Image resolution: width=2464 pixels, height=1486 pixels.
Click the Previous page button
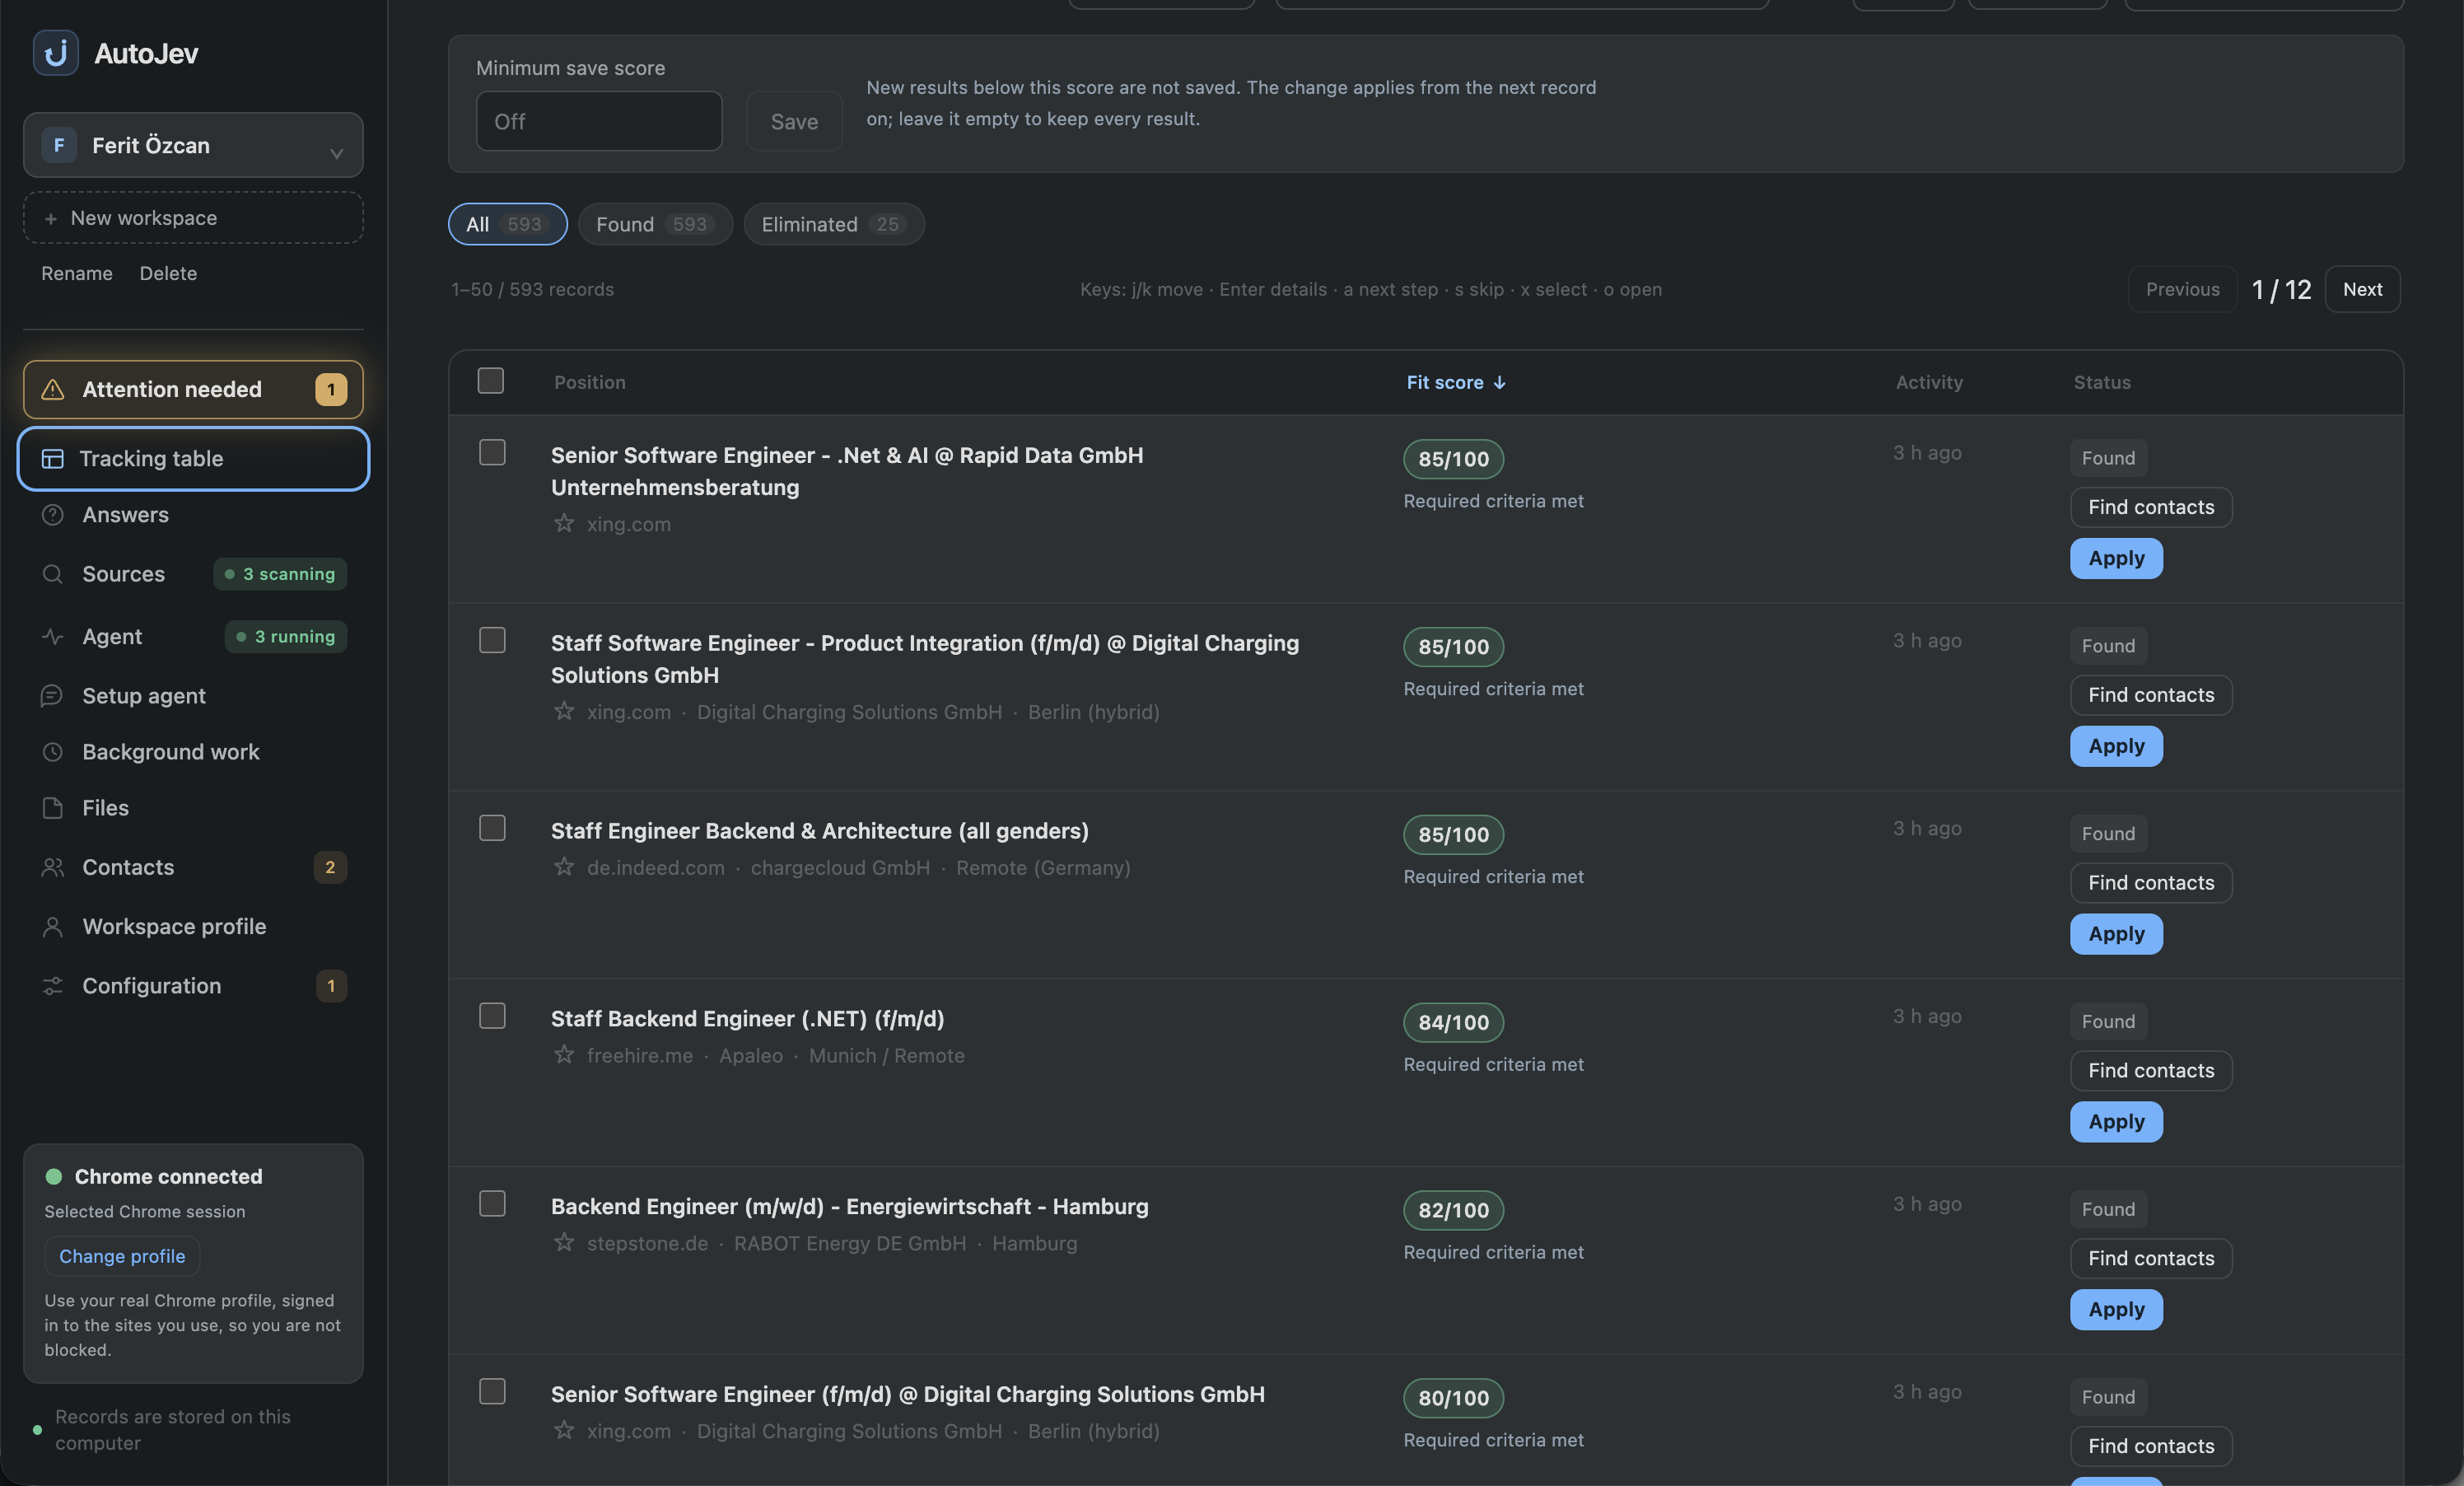(x=2182, y=289)
